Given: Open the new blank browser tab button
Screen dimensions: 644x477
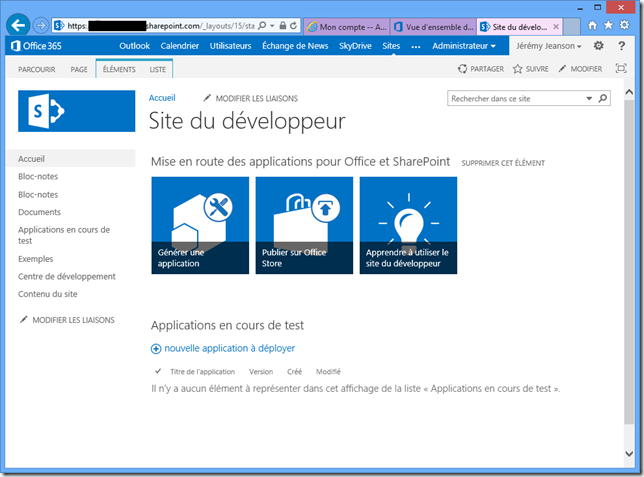Looking at the screenshot, I should [571, 26].
